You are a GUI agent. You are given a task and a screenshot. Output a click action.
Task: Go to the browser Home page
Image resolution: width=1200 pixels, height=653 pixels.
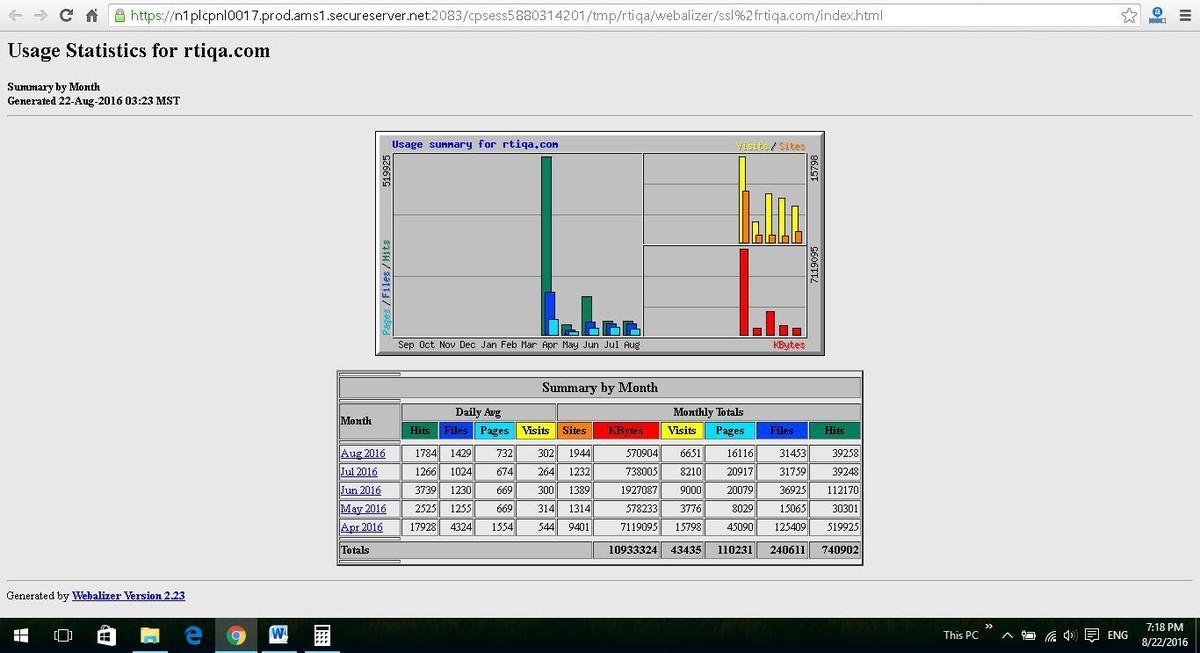91,16
